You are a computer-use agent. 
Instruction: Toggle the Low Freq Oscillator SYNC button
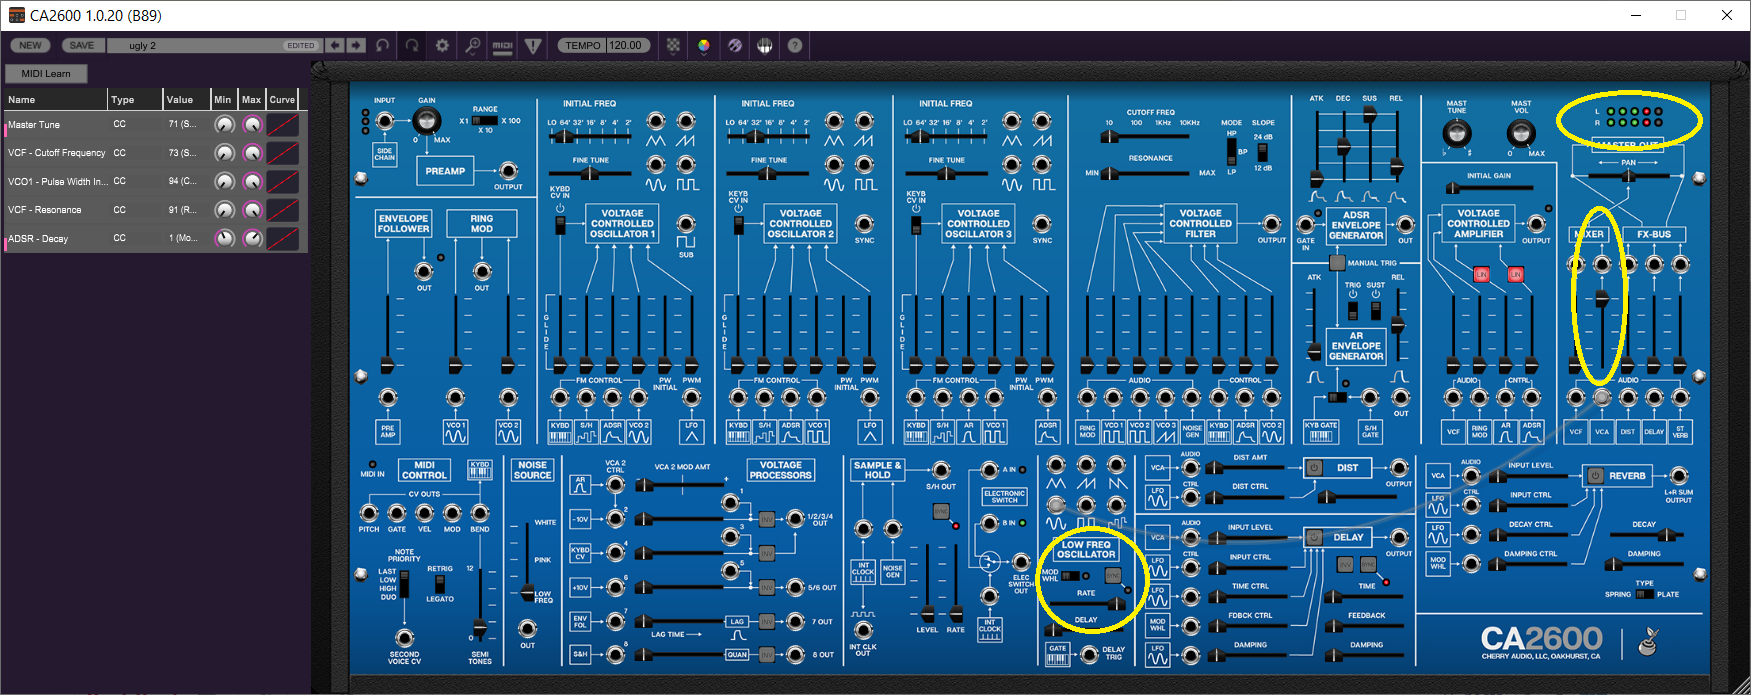point(1113,575)
